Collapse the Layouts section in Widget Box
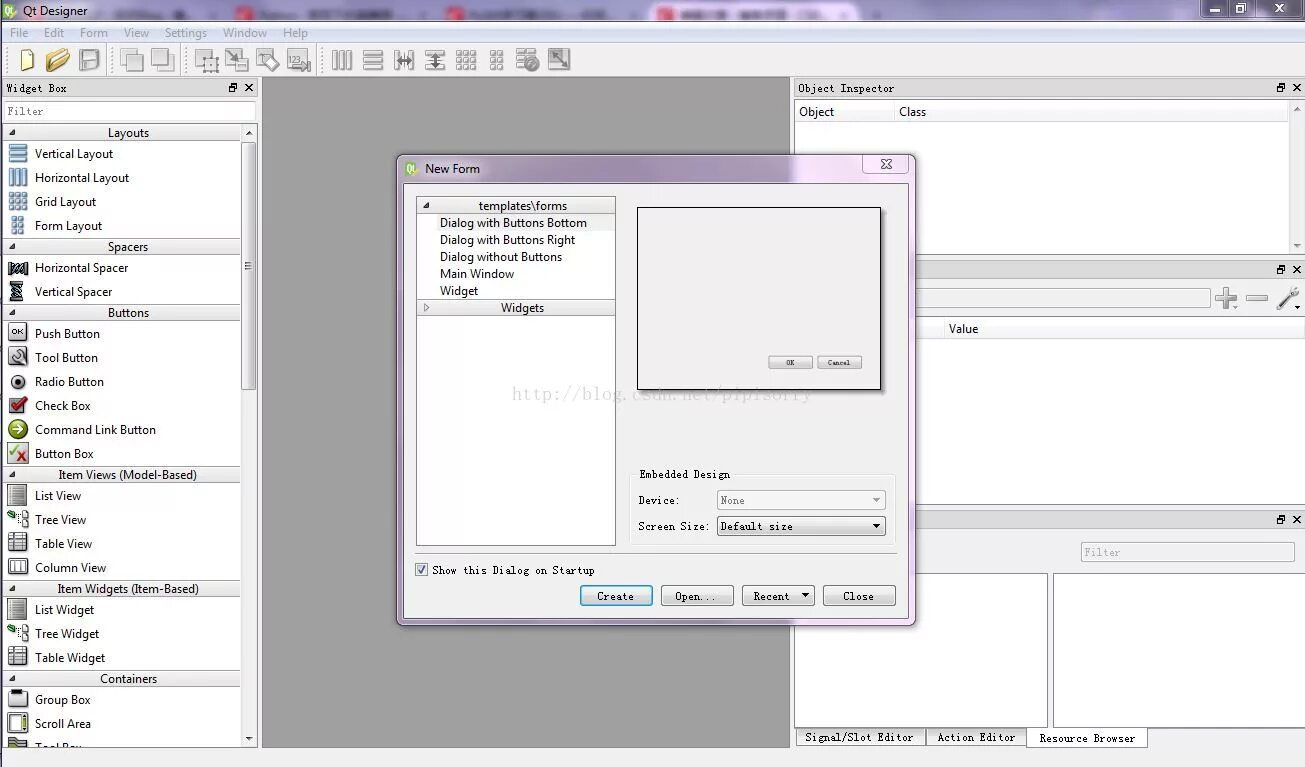The height and width of the screenshot is (767, 1305). 12,133
